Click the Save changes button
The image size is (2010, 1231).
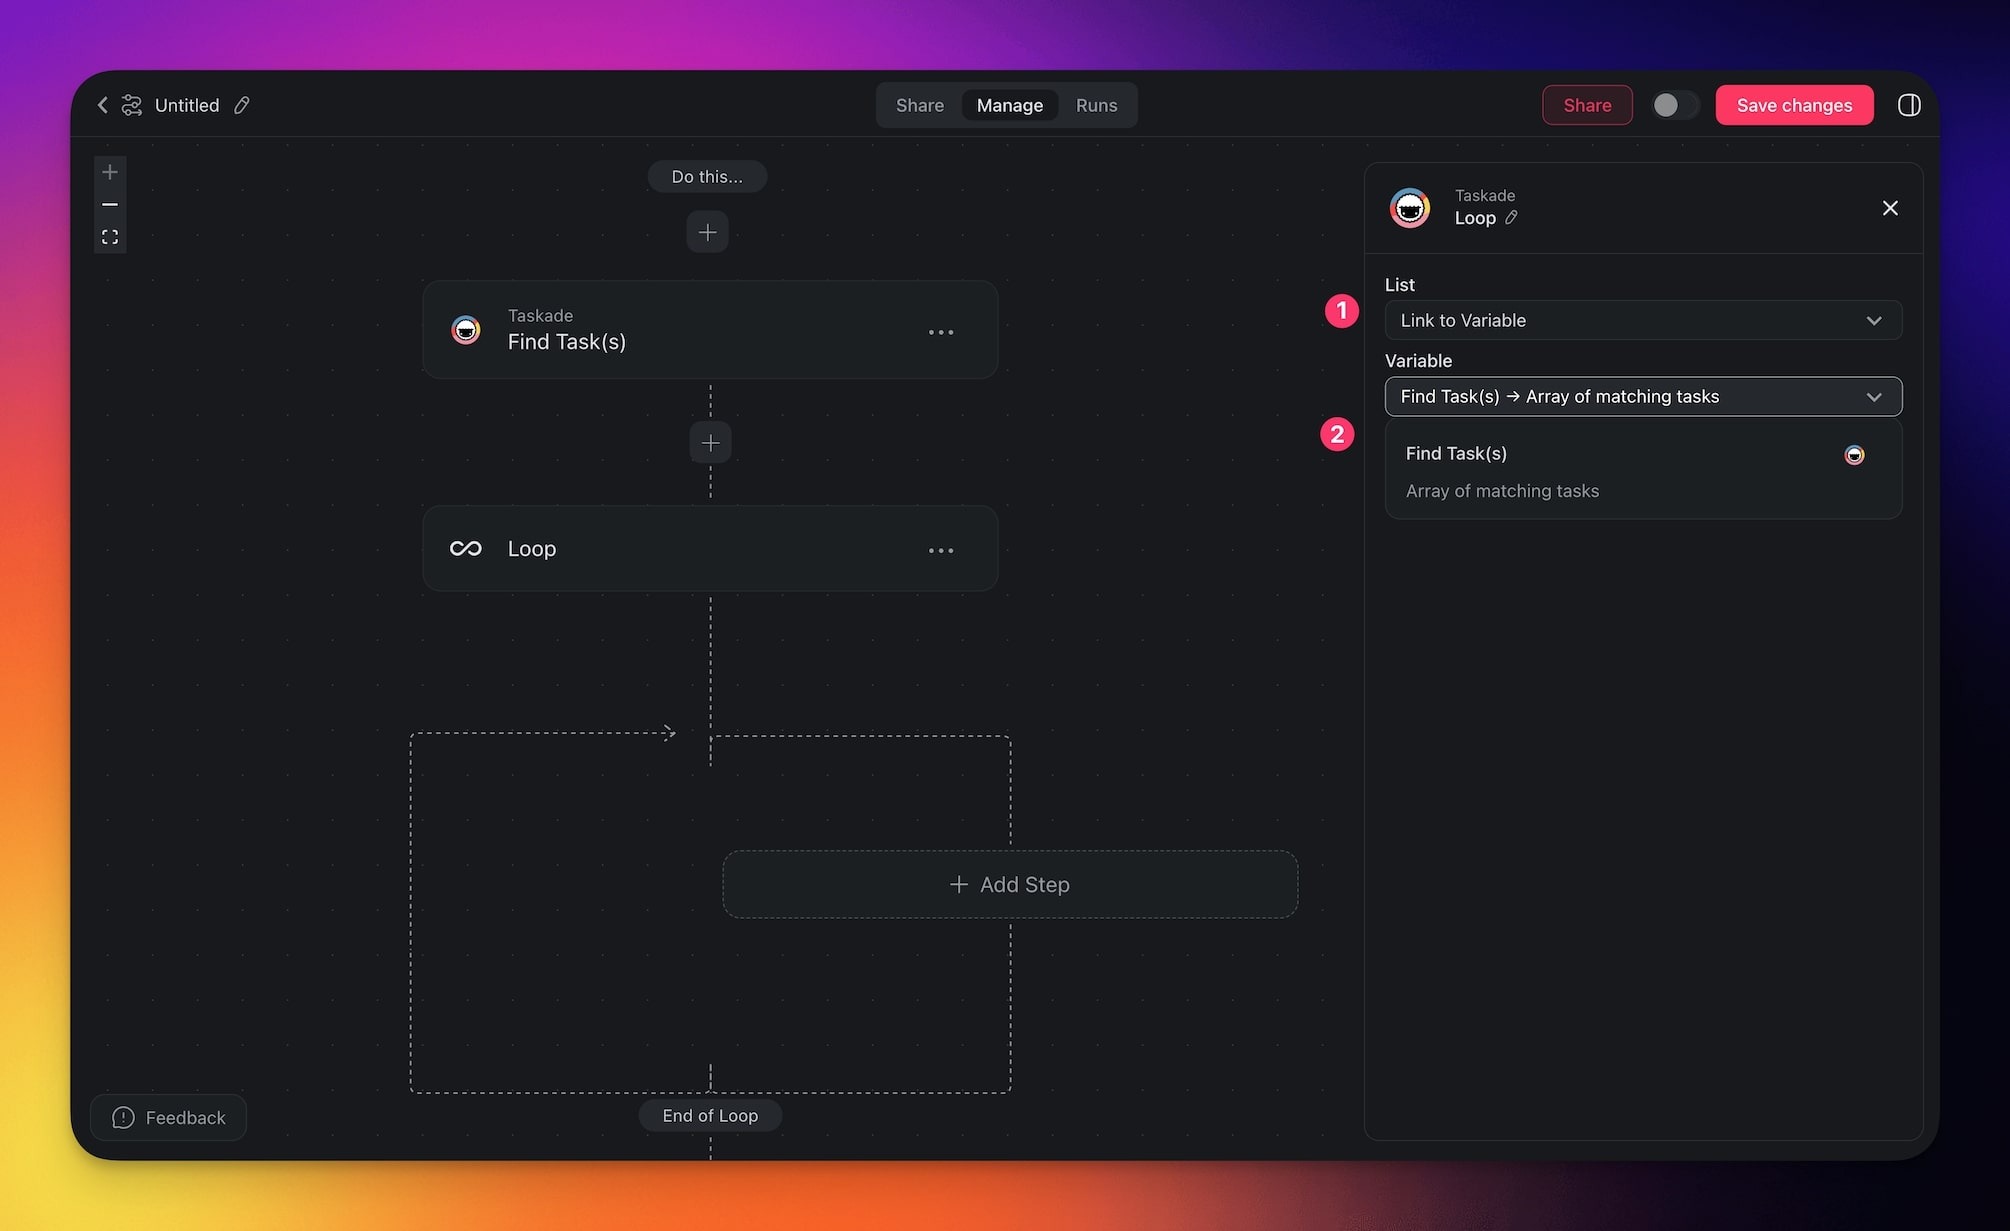coord(1794,105)
